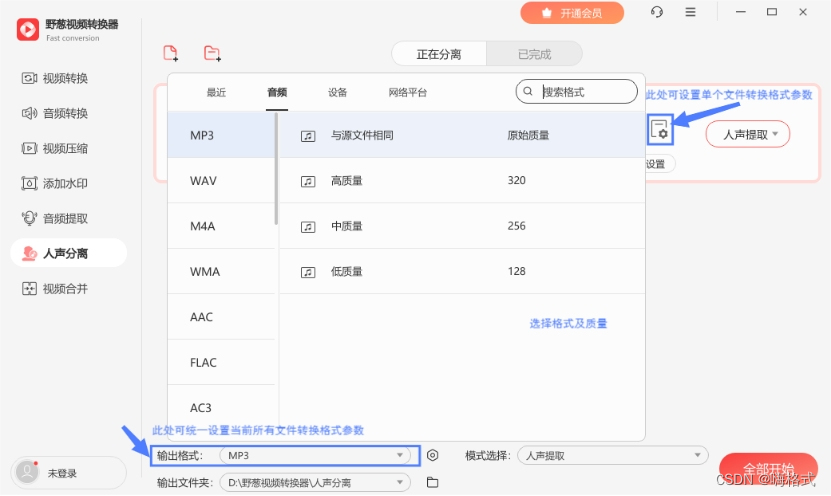Choose FLAC format in list
Image resolution: width=831 pixels, height=496 pixels.
coord(221,362)
